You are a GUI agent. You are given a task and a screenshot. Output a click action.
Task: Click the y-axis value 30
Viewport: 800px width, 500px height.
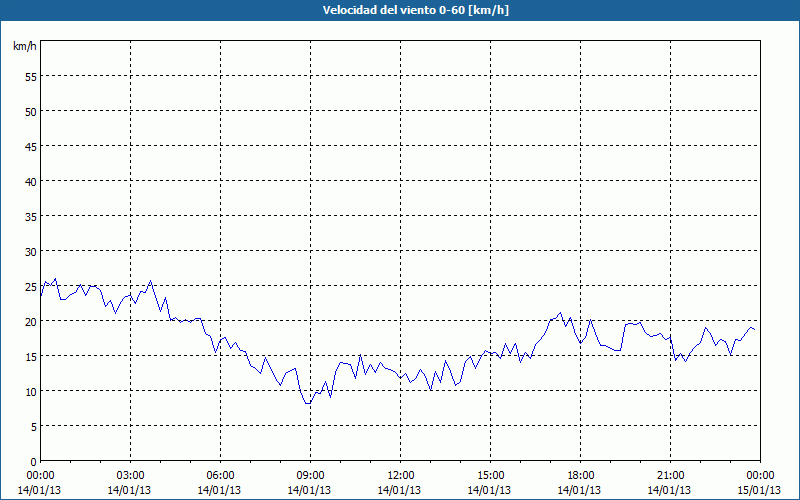pos(31,253)
